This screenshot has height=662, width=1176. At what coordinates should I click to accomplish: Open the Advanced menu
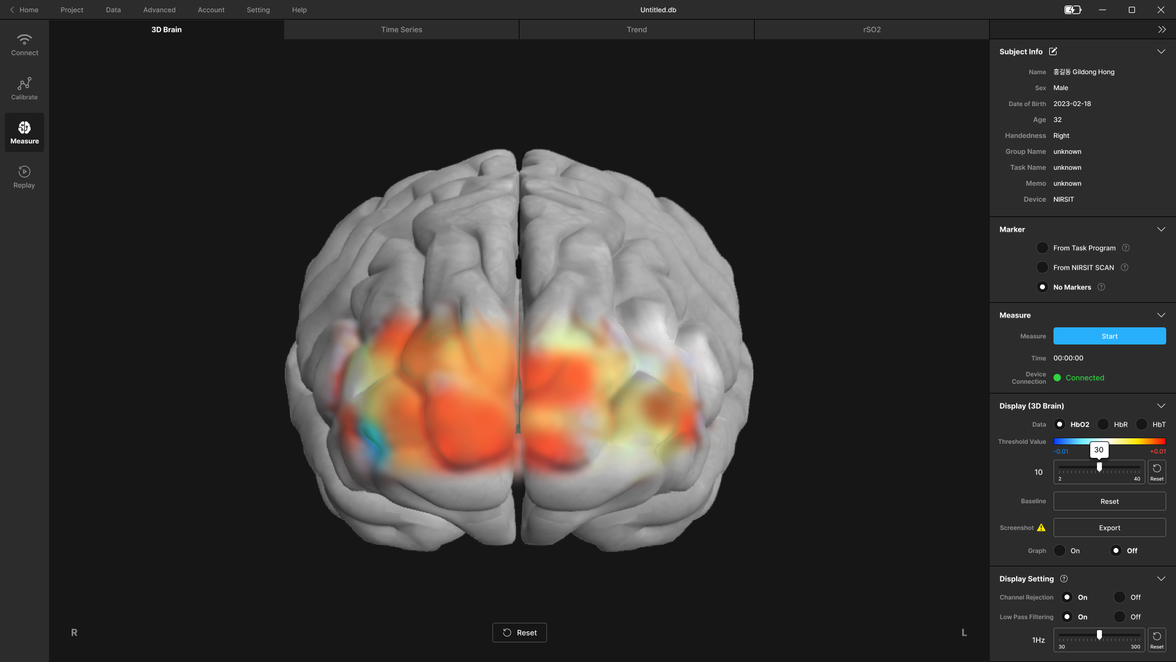pyautogui.click(x=159, y=10)
